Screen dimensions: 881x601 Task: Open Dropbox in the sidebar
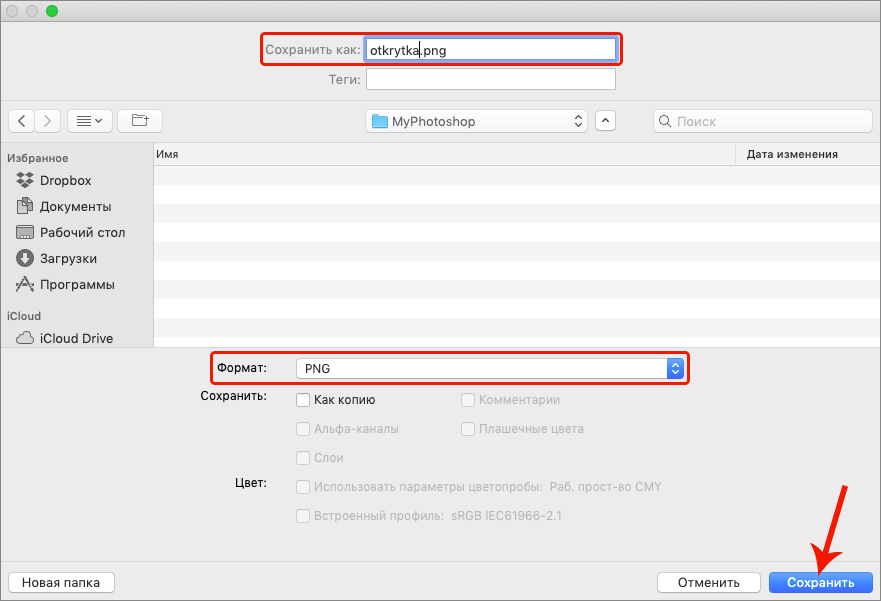coord(65,181)
